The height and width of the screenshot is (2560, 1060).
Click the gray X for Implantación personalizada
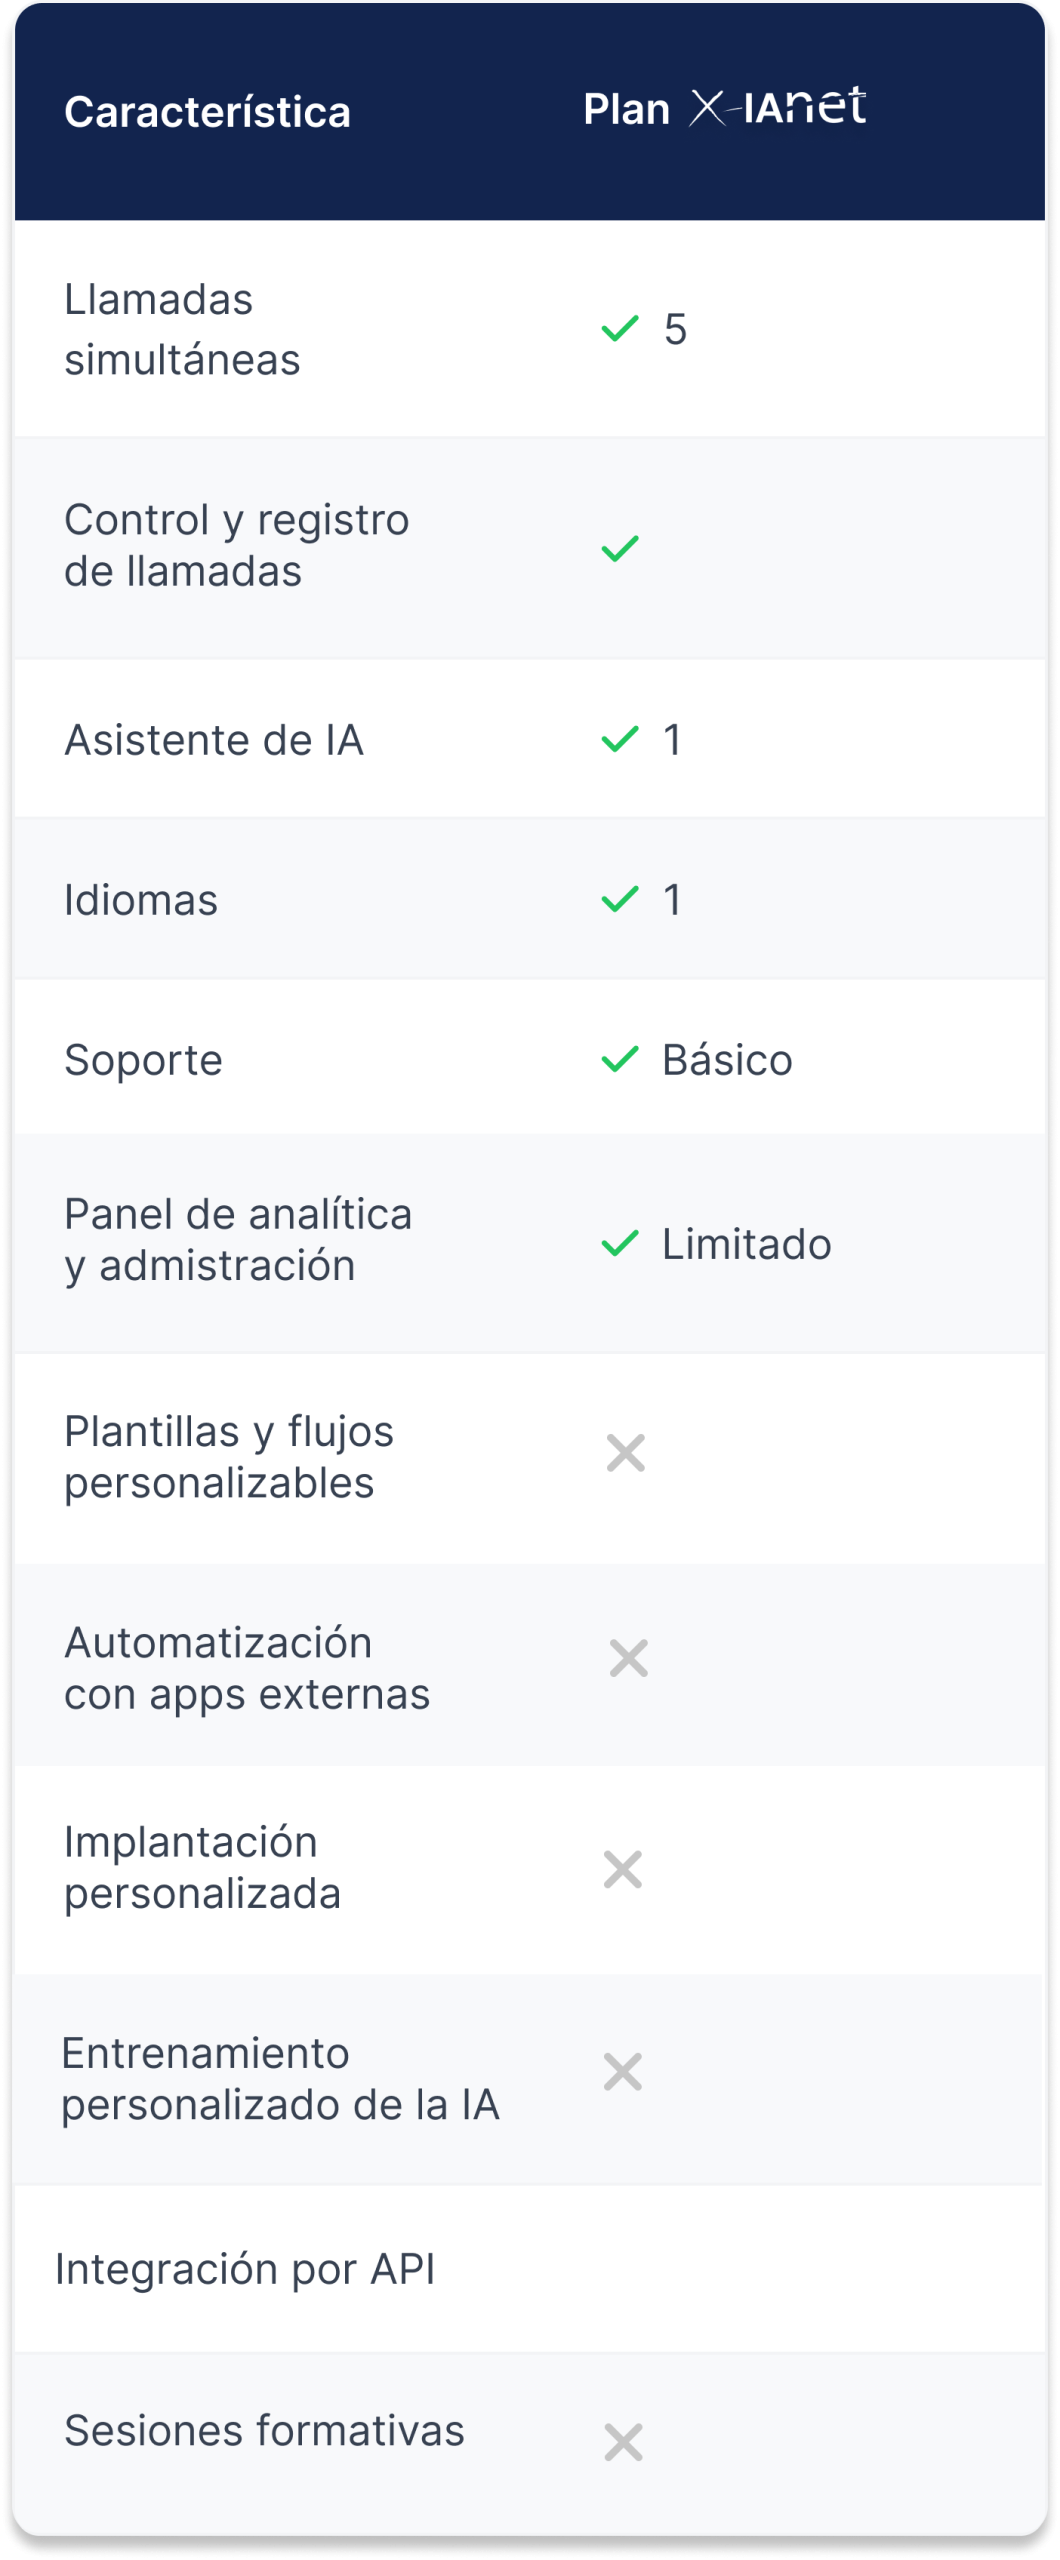(623, 1869)
